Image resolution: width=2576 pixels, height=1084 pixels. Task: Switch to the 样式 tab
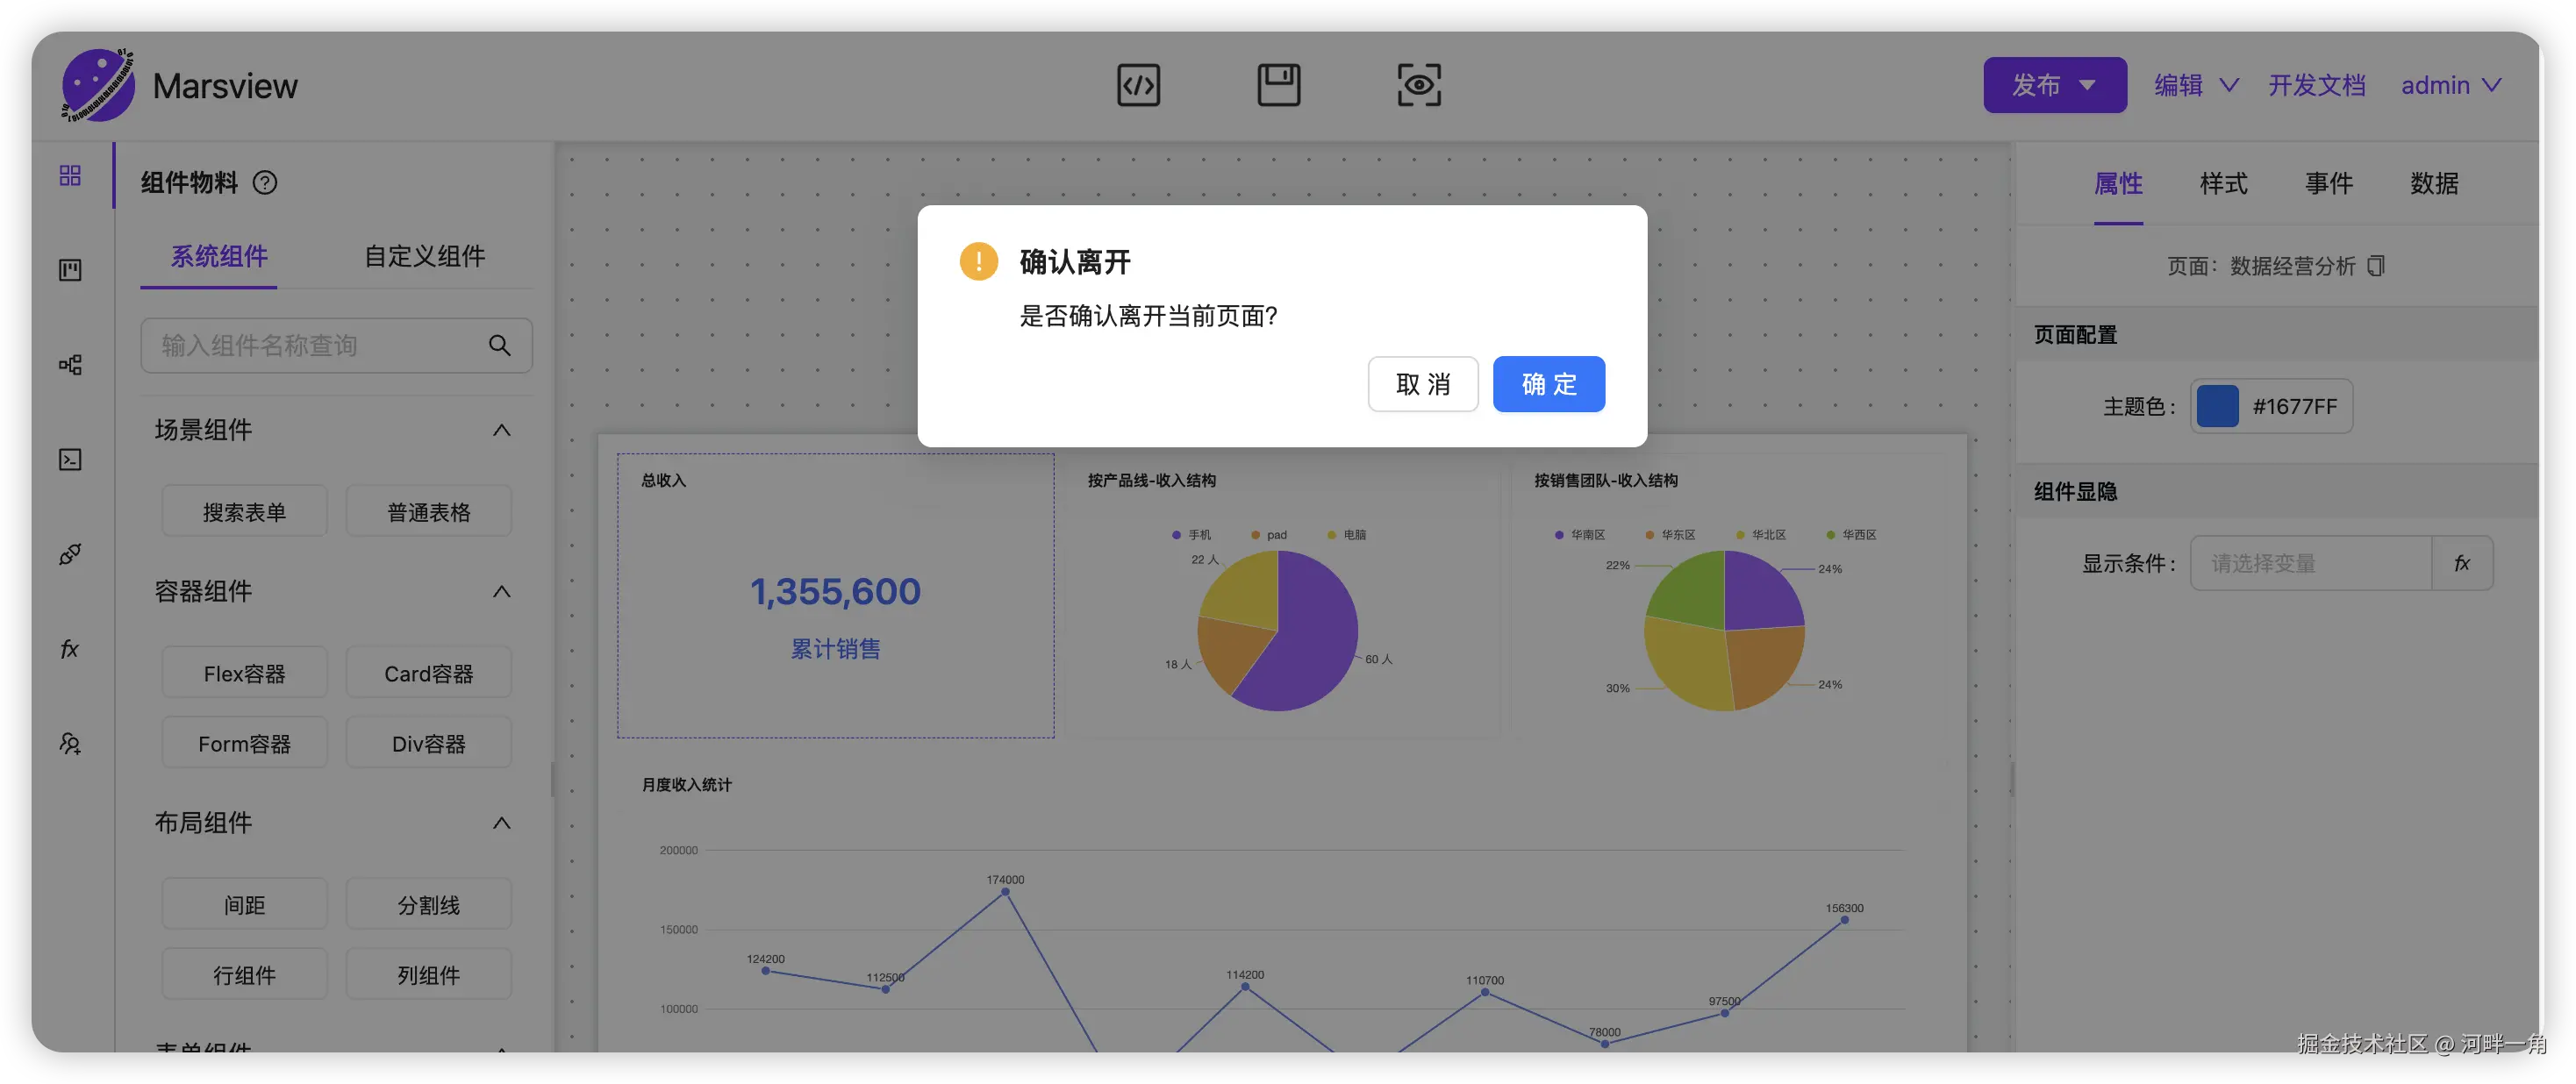click(2223, 184)
